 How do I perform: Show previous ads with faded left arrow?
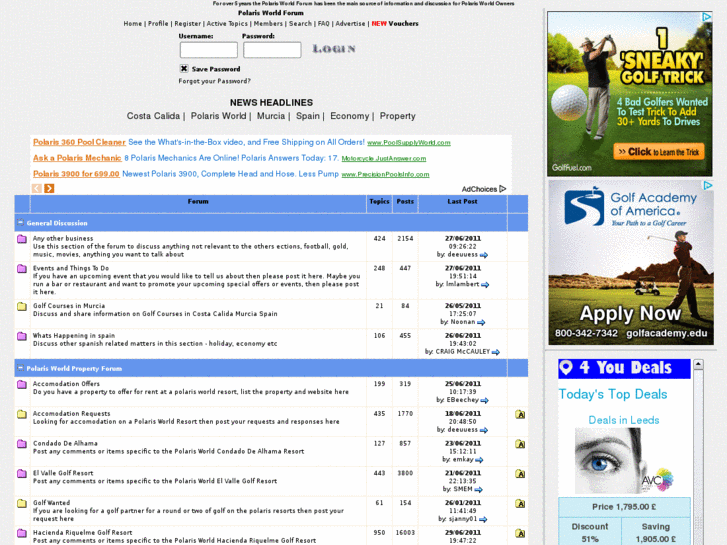pos(37,188)
